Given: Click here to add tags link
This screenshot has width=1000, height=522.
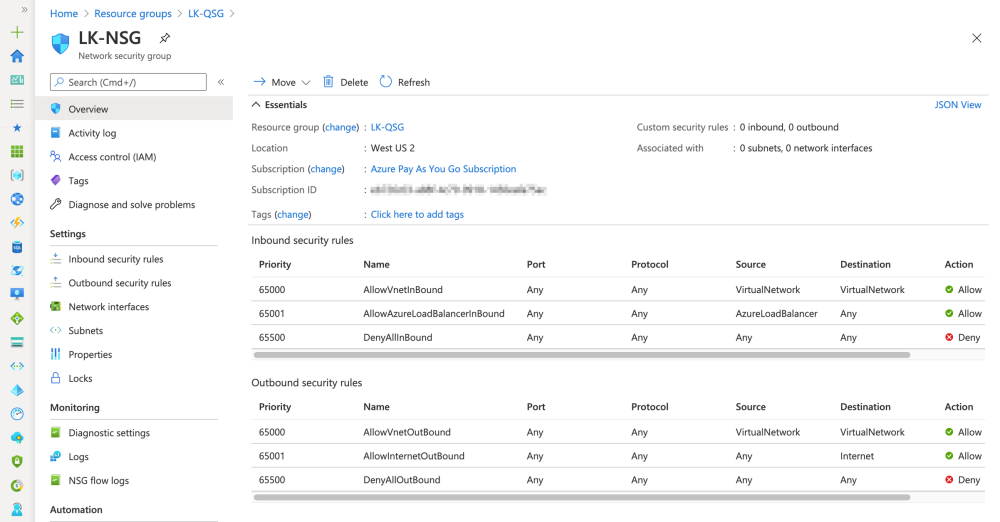Looking at the screenshot, I should click(417, 214).
